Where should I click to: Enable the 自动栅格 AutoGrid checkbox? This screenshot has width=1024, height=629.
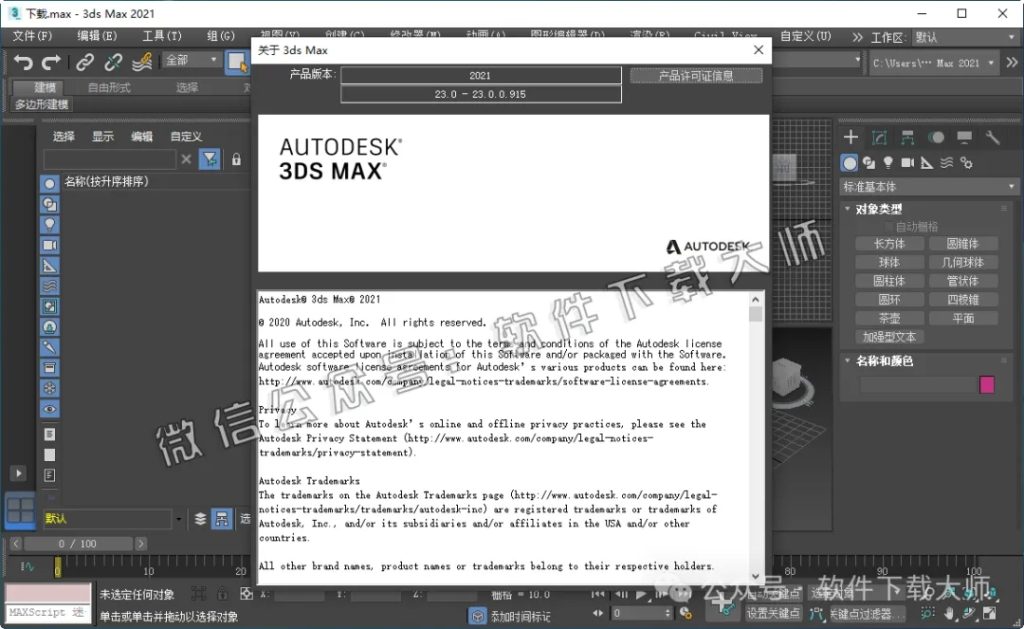890,228
